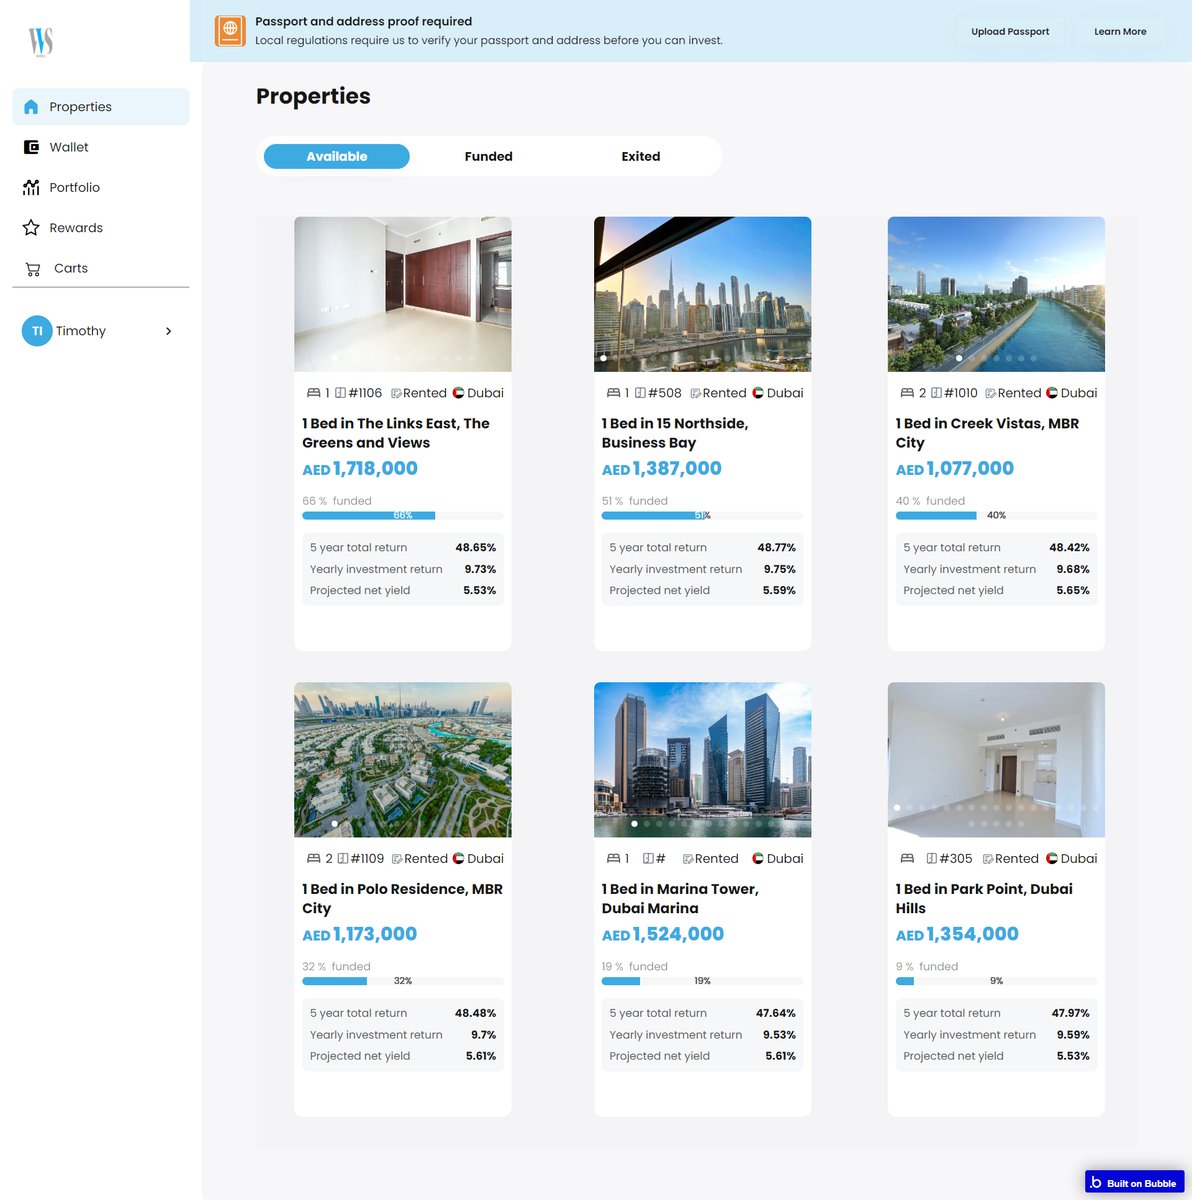Open the 1 Bed in 15 Northside, Business Bay title

[x=675, y=433]
